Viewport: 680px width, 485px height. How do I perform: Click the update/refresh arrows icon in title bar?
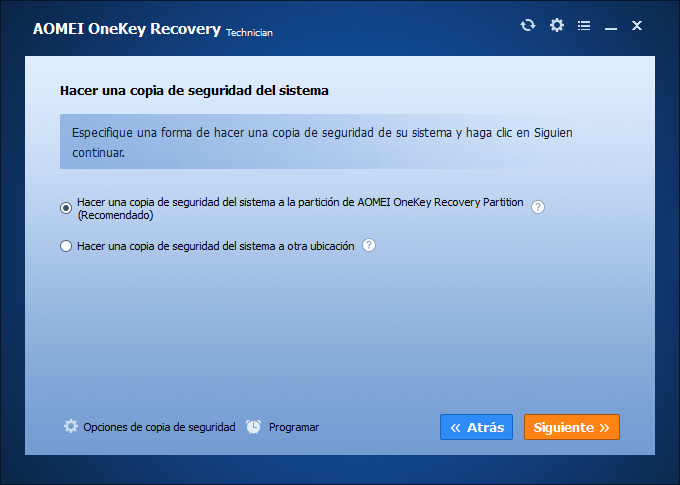[528, 25]
